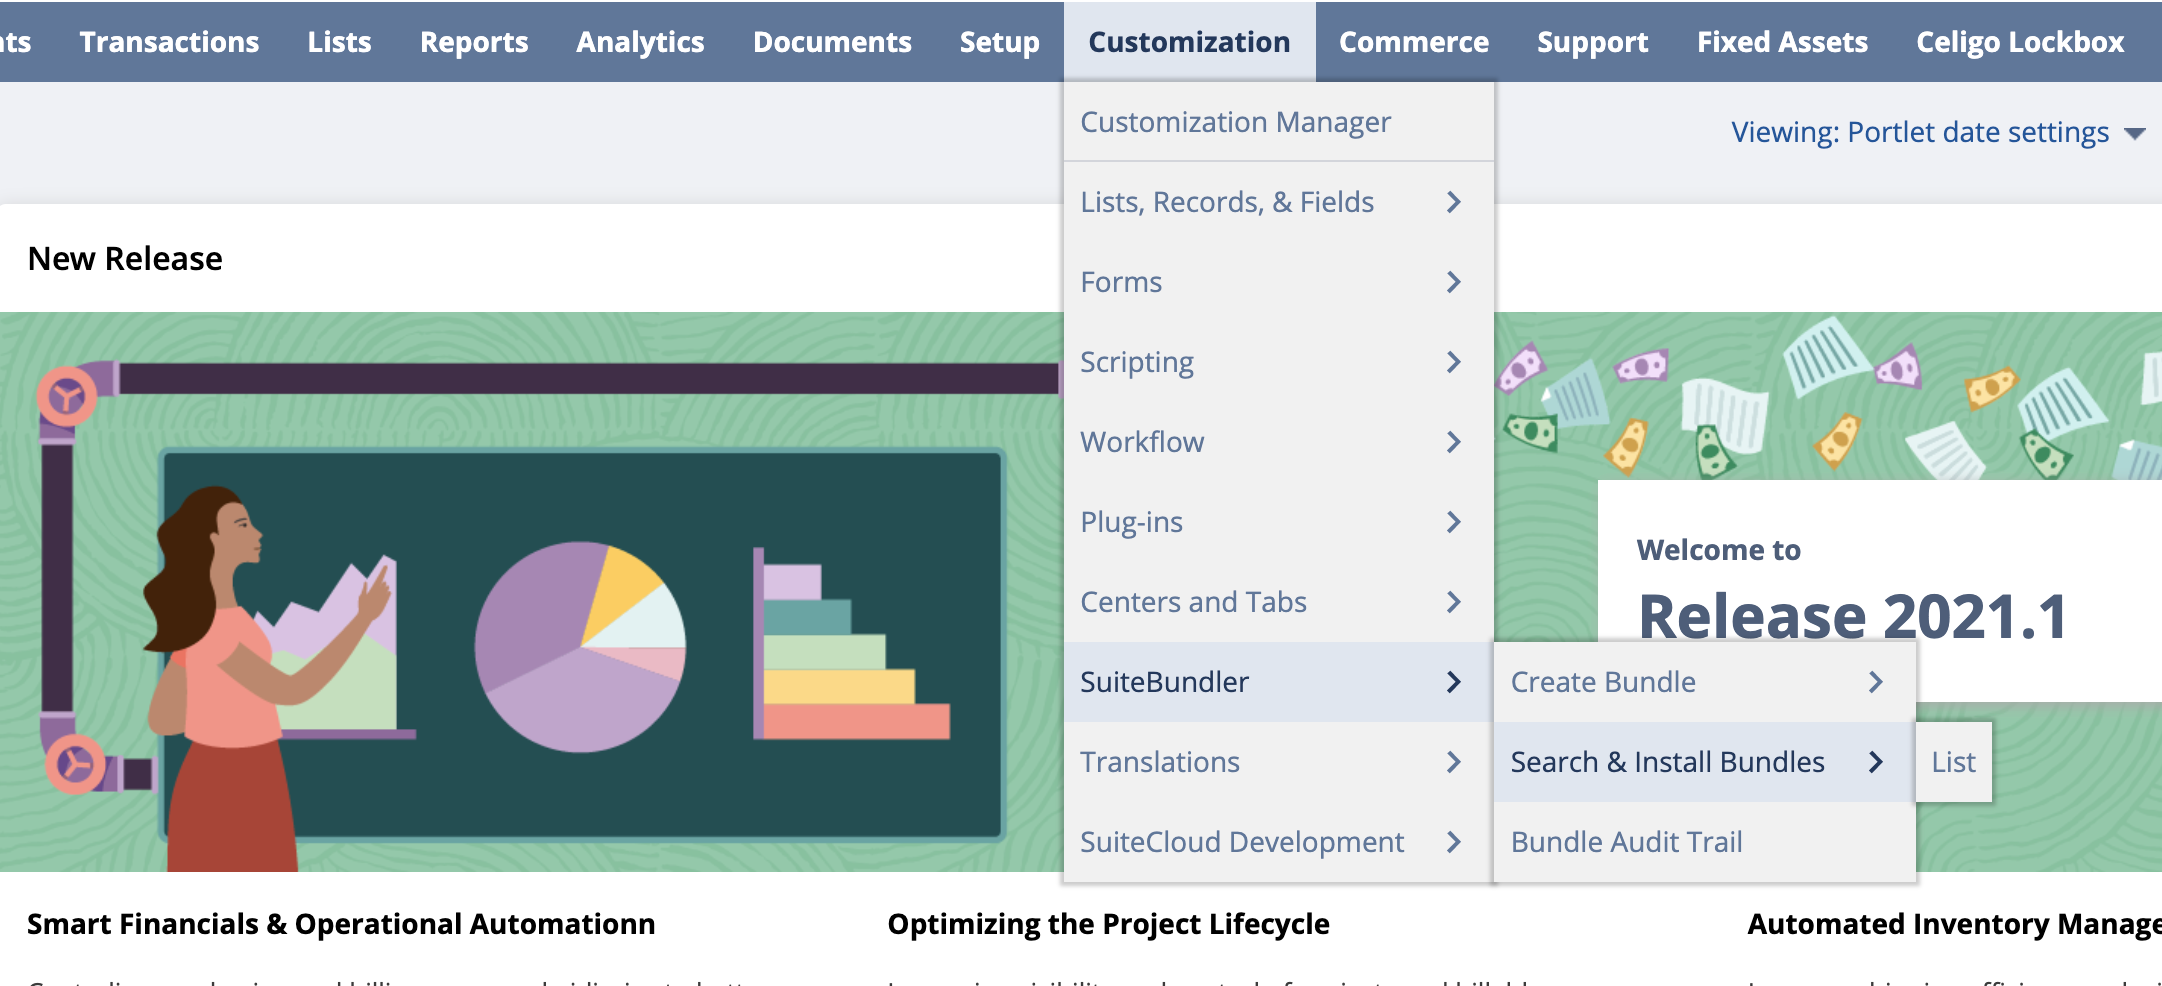Open the Workflow submenu
This screenshot has width=2162, height=986.
1142,442
